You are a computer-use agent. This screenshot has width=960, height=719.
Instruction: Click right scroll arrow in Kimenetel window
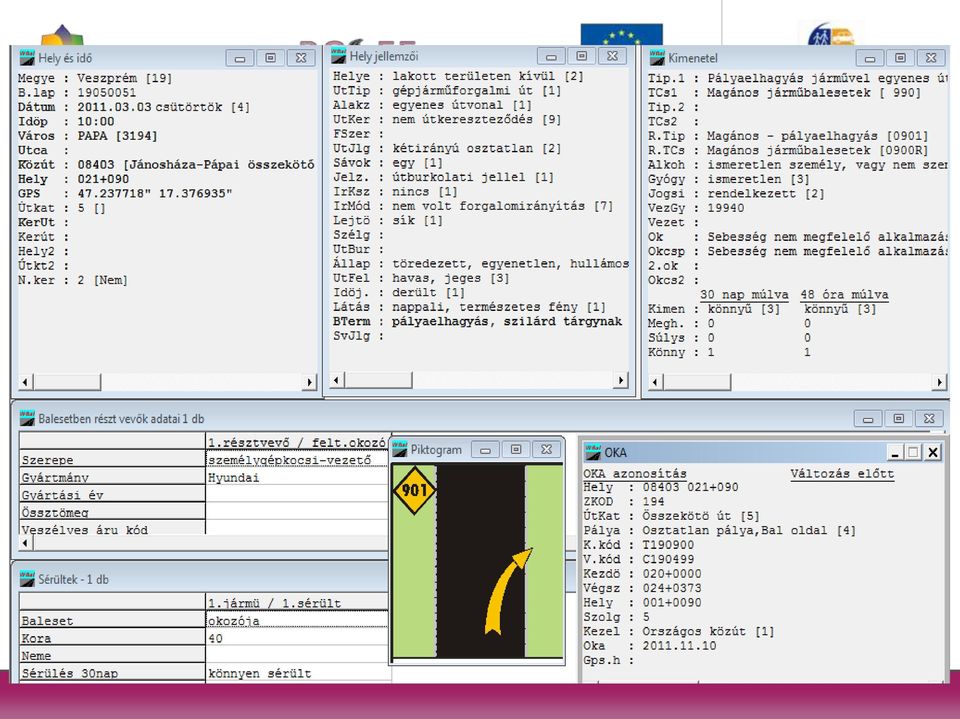940,382
